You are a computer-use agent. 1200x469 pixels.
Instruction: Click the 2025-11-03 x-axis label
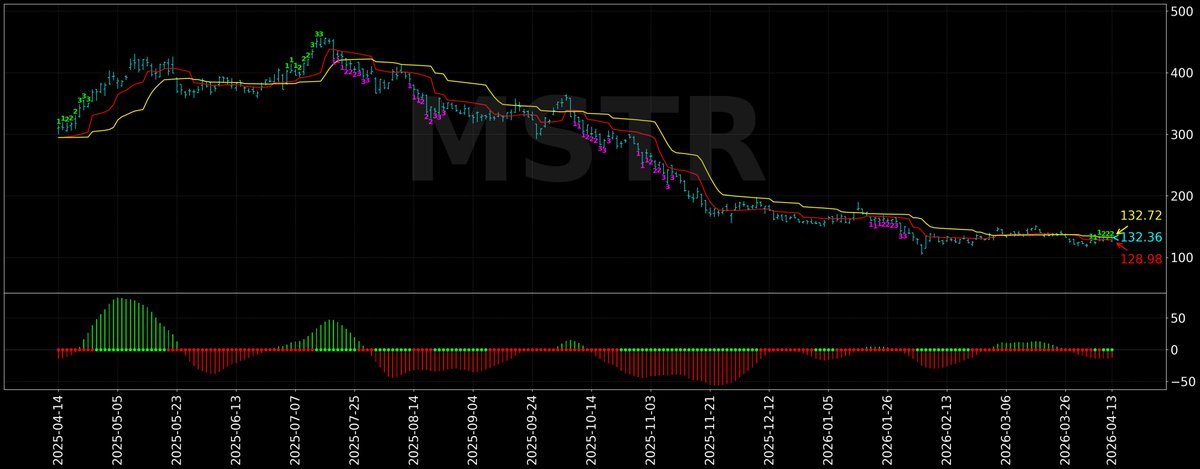point(651,428)
